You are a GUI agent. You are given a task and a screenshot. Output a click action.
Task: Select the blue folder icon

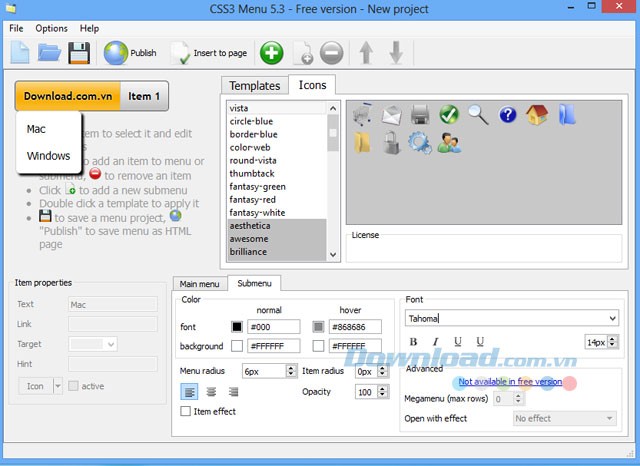click(567, 115)
